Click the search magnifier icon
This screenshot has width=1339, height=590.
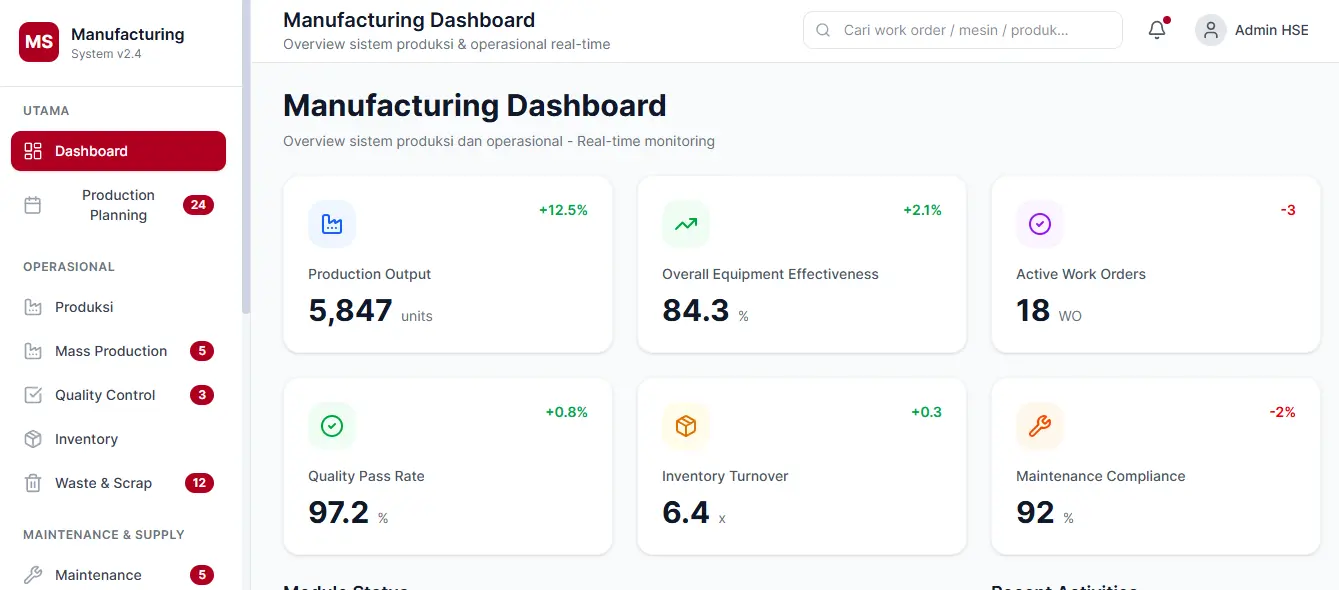pyautogui.click(x=822, y=30)
